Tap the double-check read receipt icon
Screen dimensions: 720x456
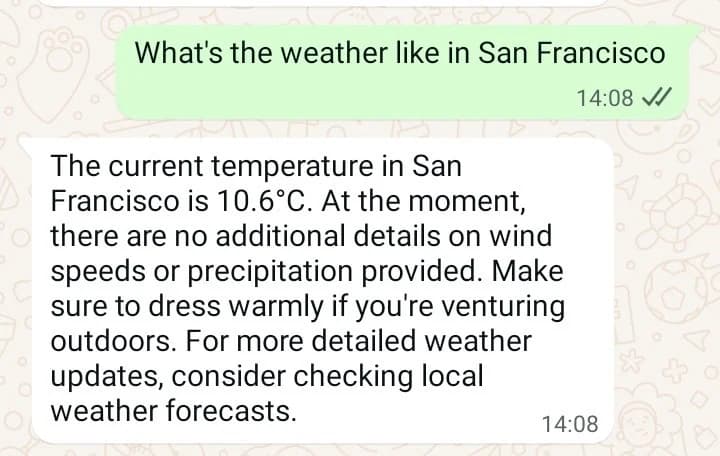point(656,97)
